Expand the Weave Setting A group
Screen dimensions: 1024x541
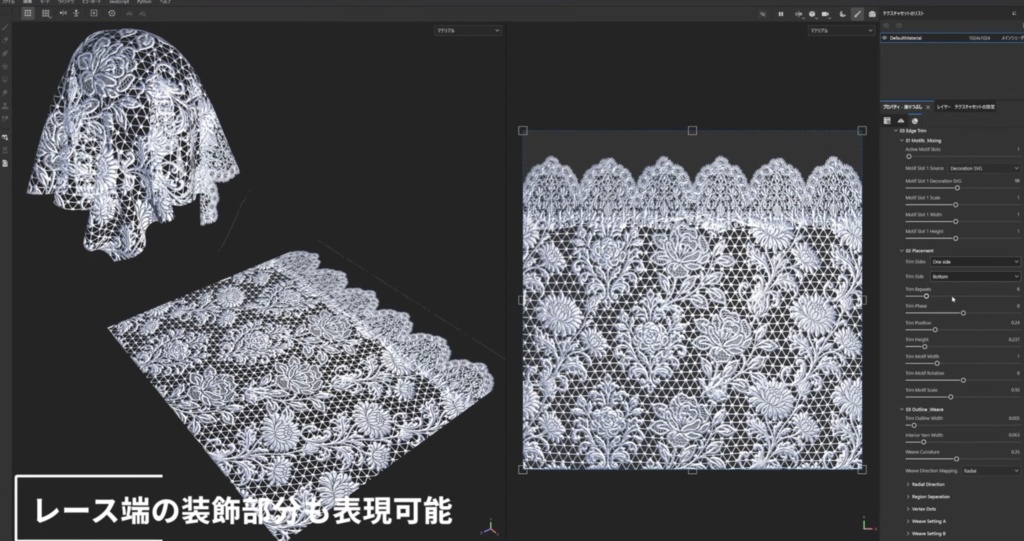pos(908,521)
